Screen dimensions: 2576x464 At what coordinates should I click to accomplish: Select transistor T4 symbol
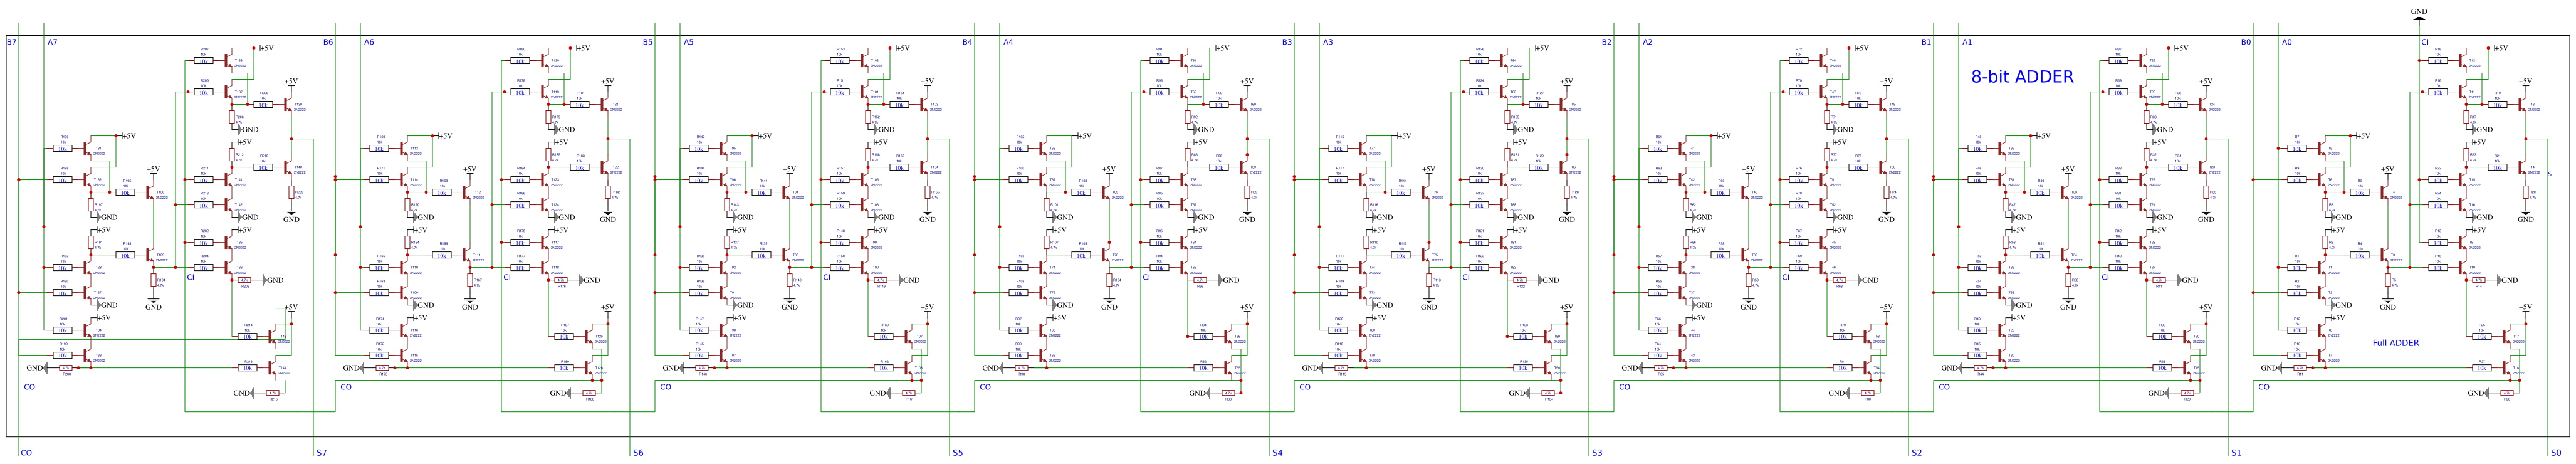[2385, 192]
